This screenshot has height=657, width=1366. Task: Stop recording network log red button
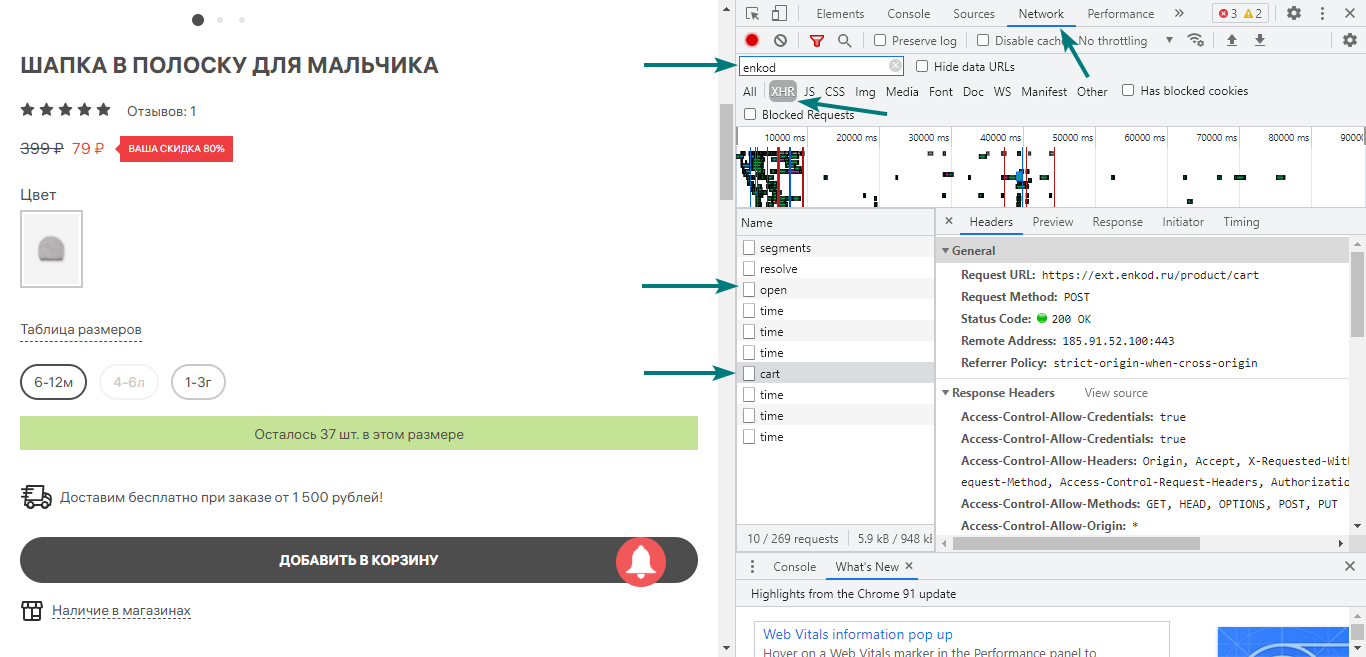(x=752, y=40)
